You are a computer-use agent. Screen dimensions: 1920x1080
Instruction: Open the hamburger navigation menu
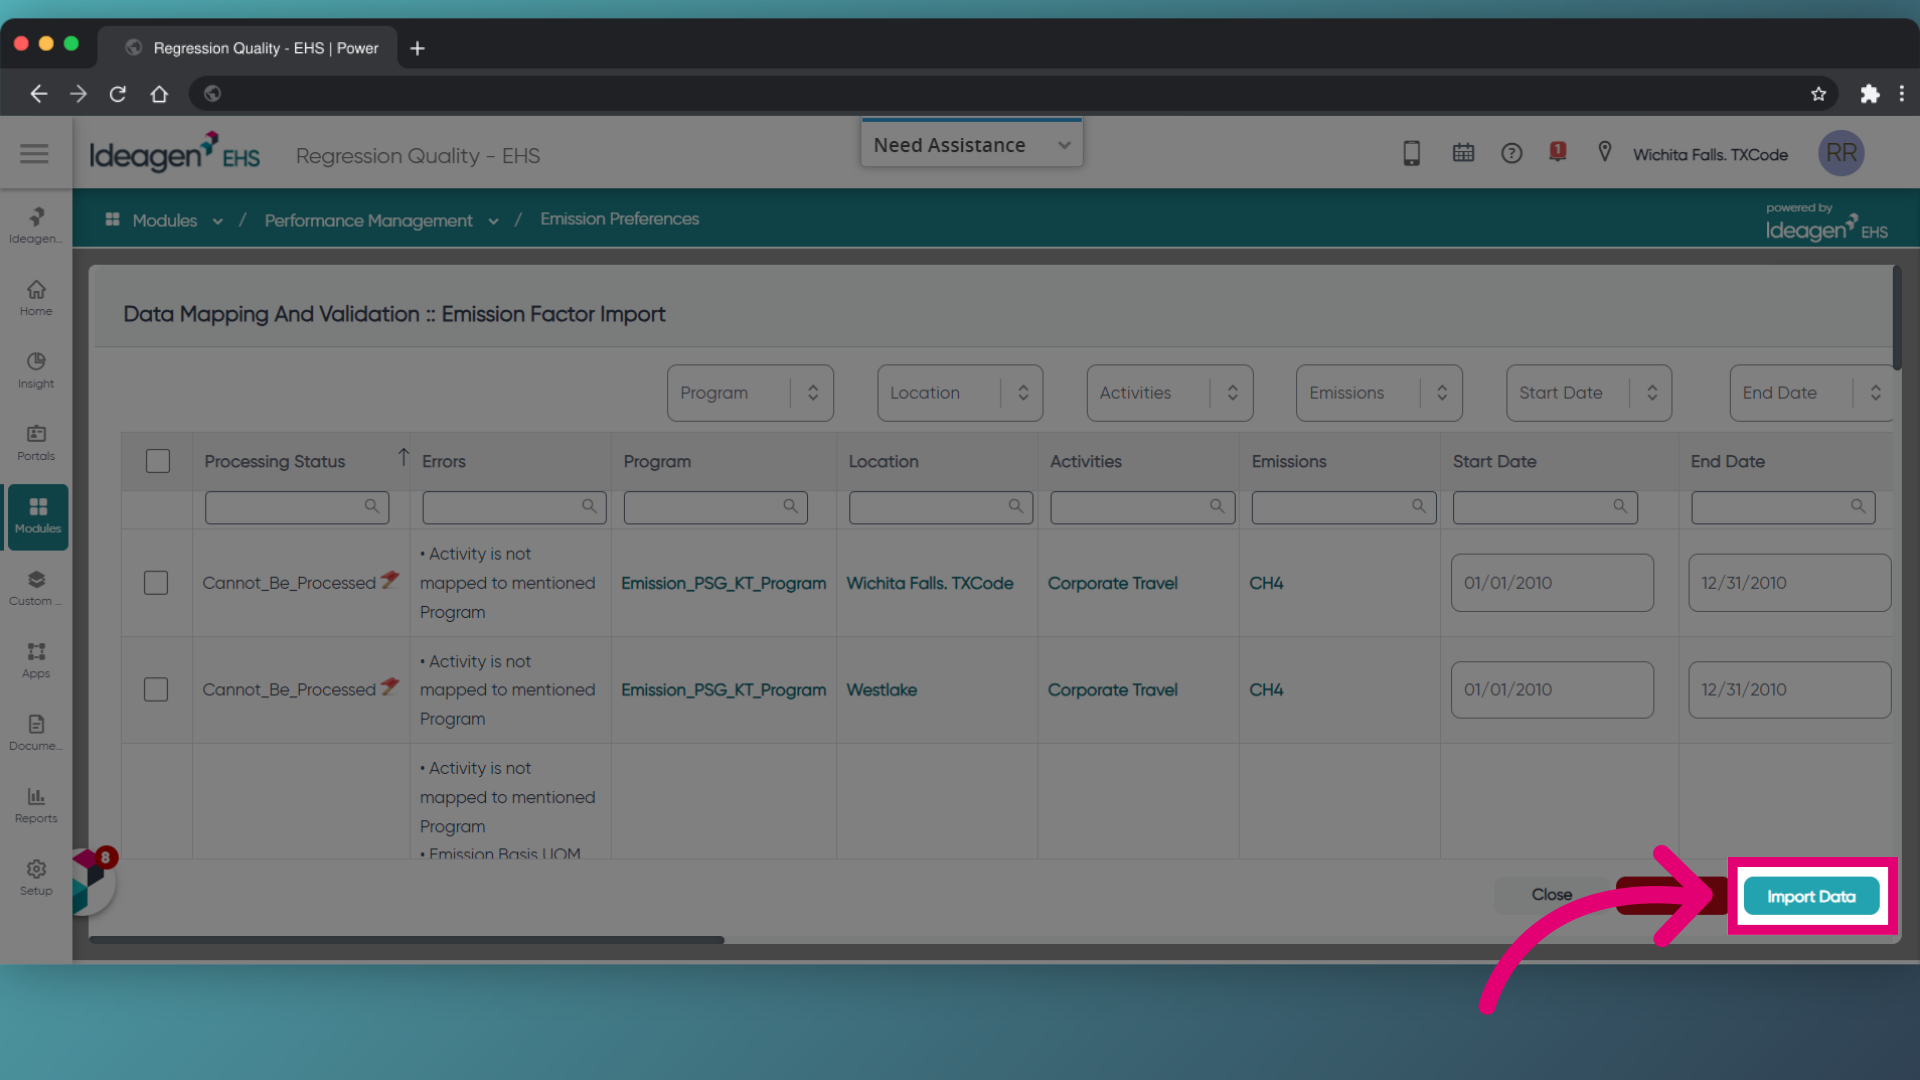click(34, 154)
